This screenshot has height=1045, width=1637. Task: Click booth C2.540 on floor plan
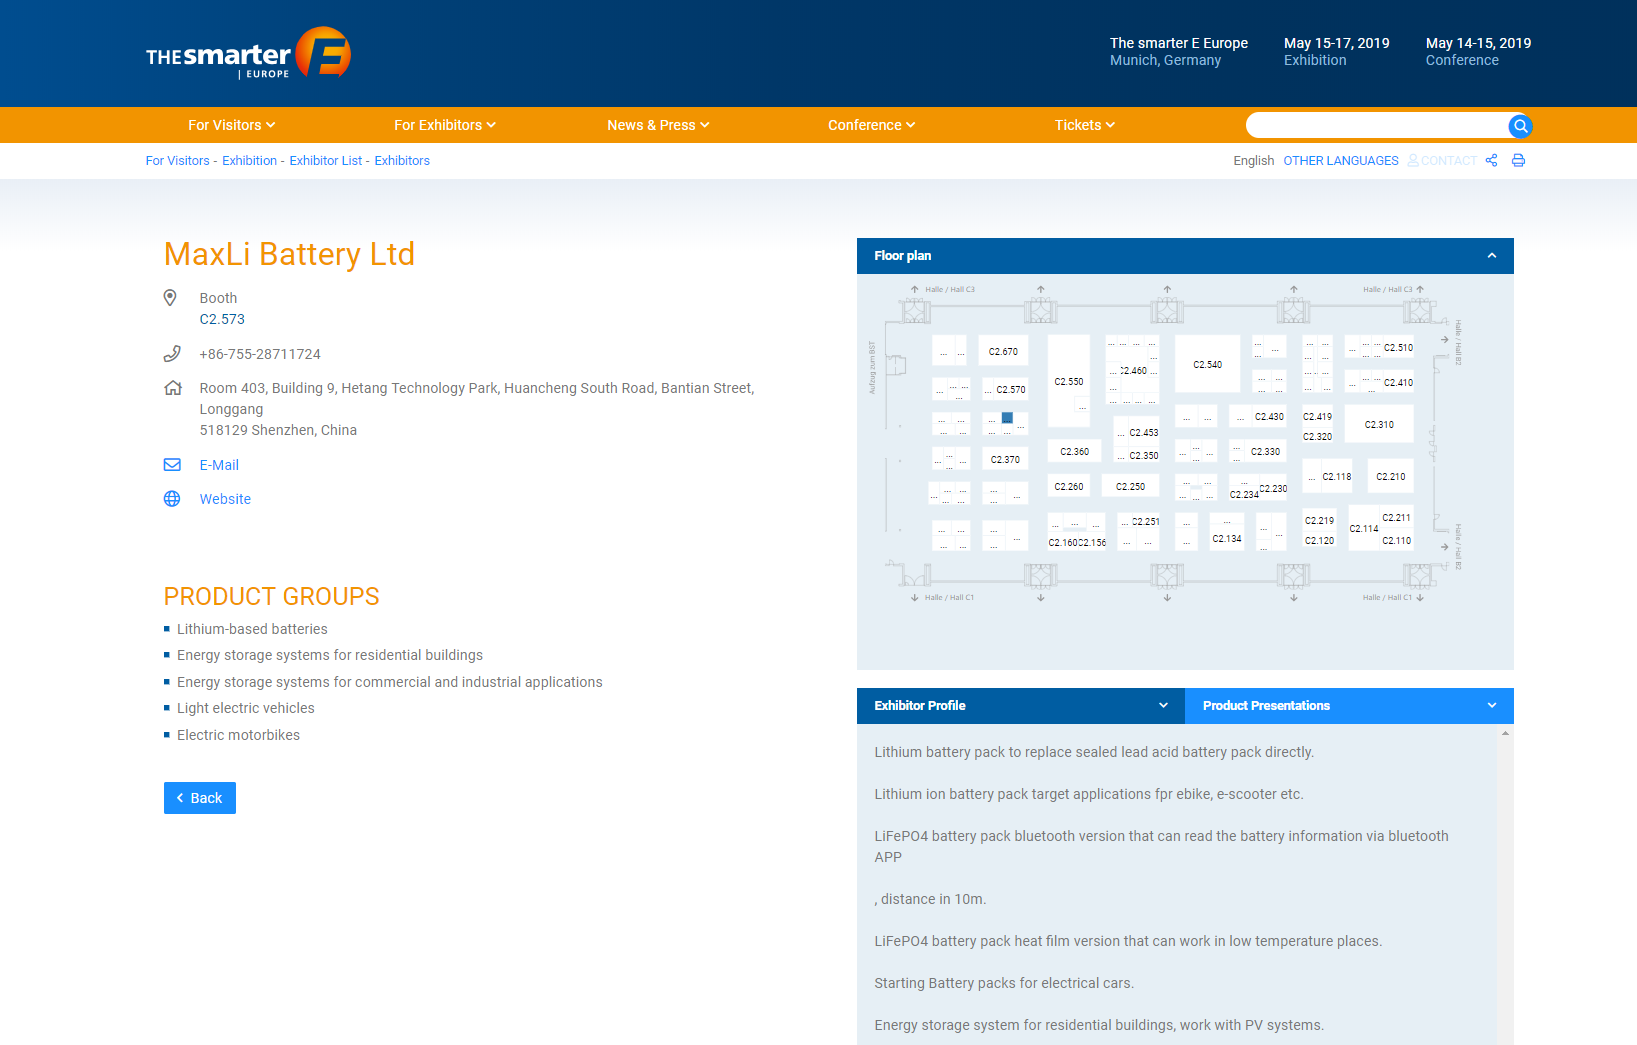coord(1207,364)
